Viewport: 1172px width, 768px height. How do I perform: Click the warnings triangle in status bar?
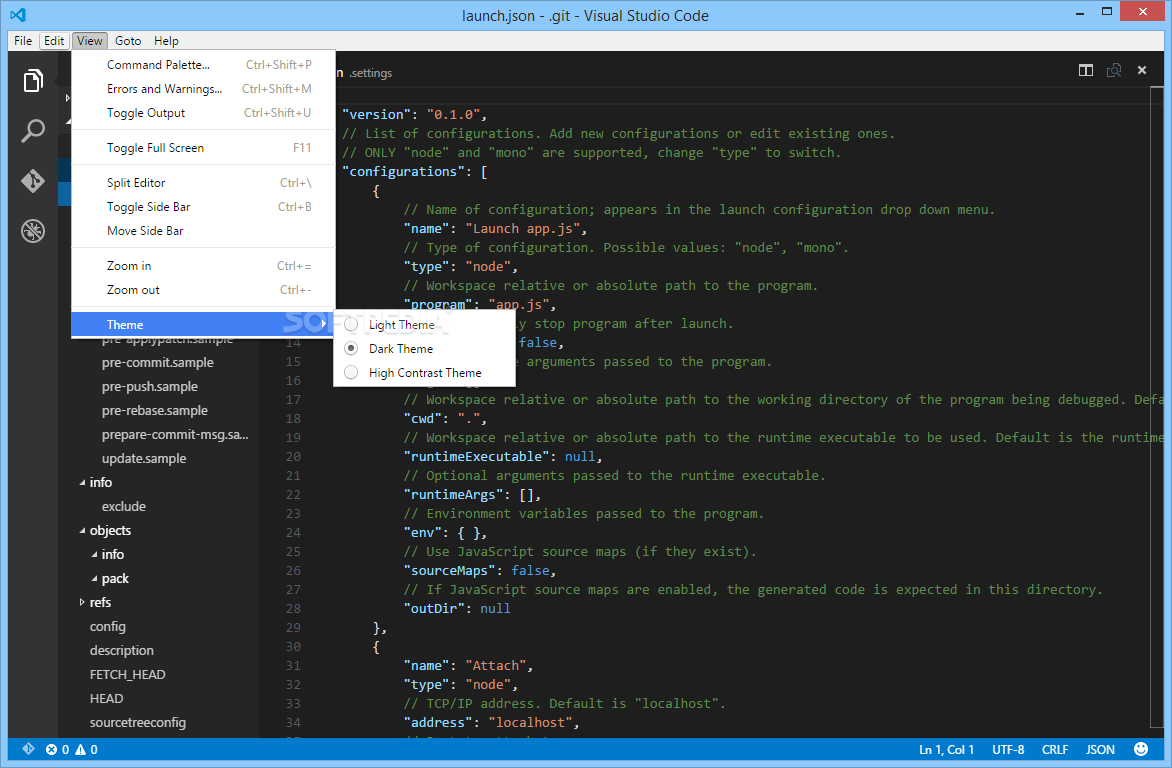click(81, 749)
